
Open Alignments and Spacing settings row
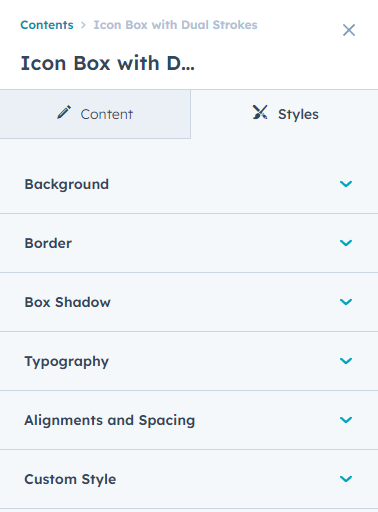coord(189,420)
